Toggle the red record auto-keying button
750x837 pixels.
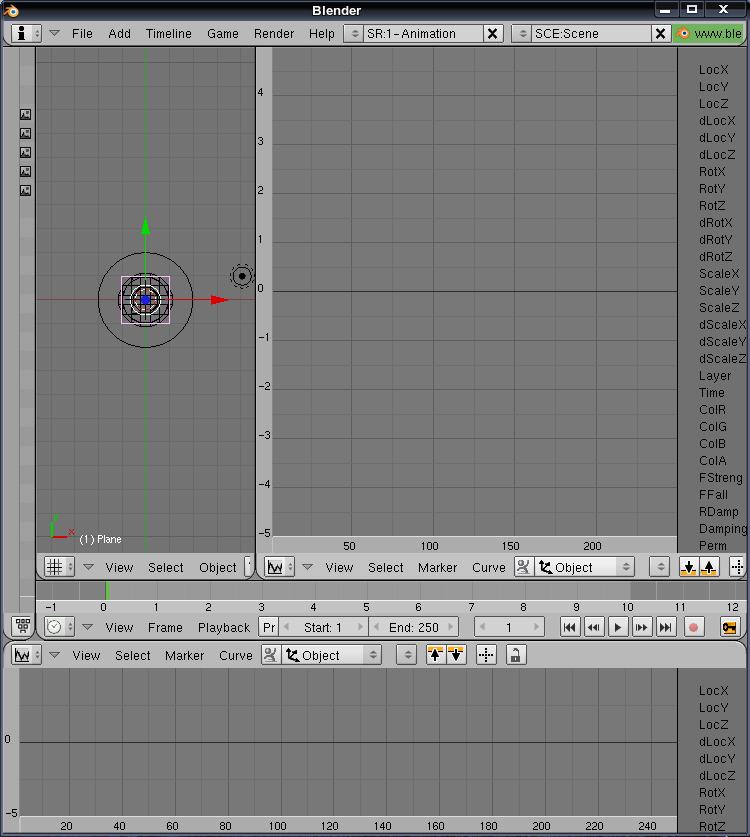(x=693, y=627)
